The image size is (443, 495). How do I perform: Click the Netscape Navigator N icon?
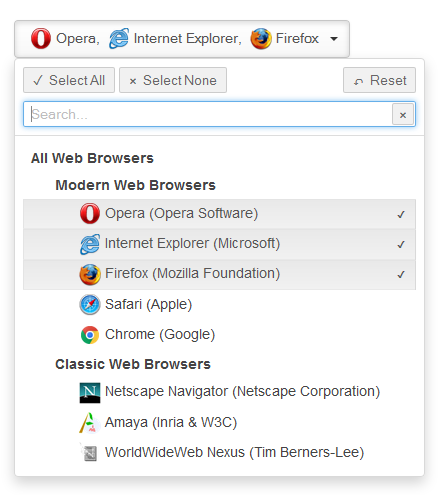pyautogui.click(x=90, y=393)
